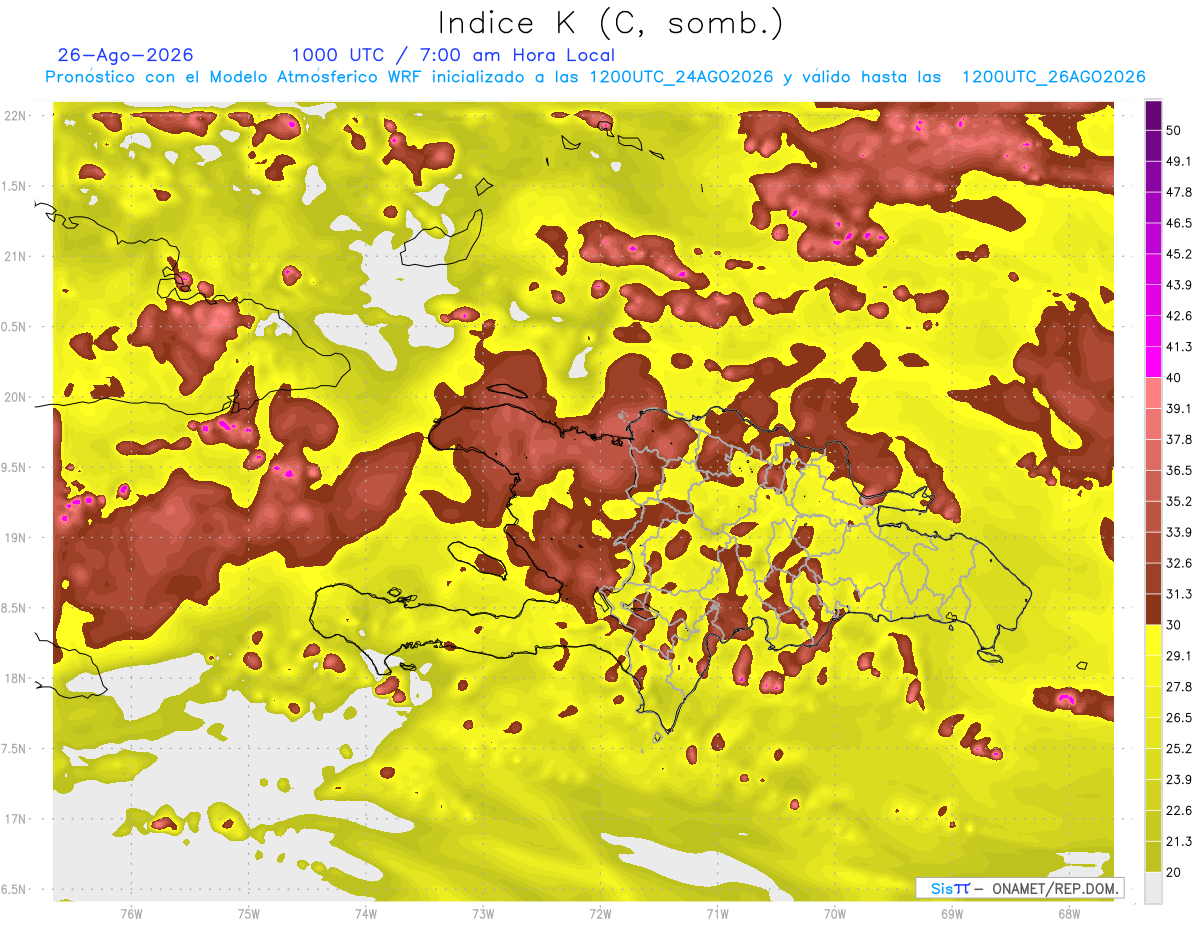Image resolution: width=1200 pixels, height=927 pixels.
Task: Click the colorbar value "33.9"
Action: 1179,532
